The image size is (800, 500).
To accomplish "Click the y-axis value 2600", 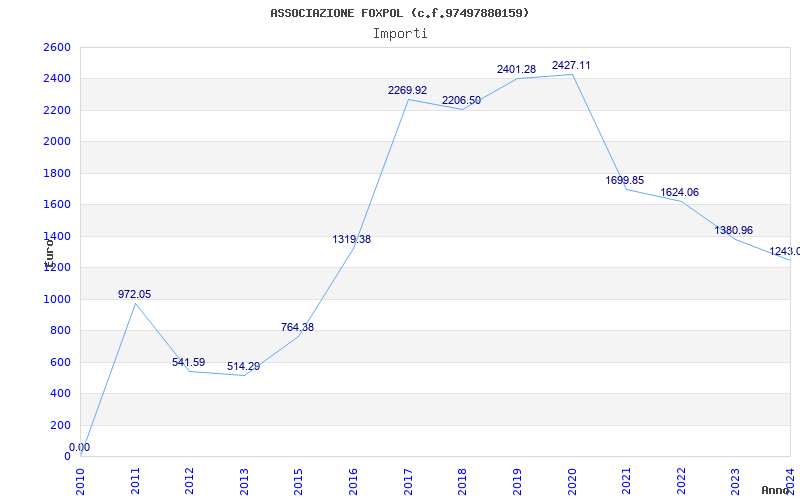I will coord(57,47).
